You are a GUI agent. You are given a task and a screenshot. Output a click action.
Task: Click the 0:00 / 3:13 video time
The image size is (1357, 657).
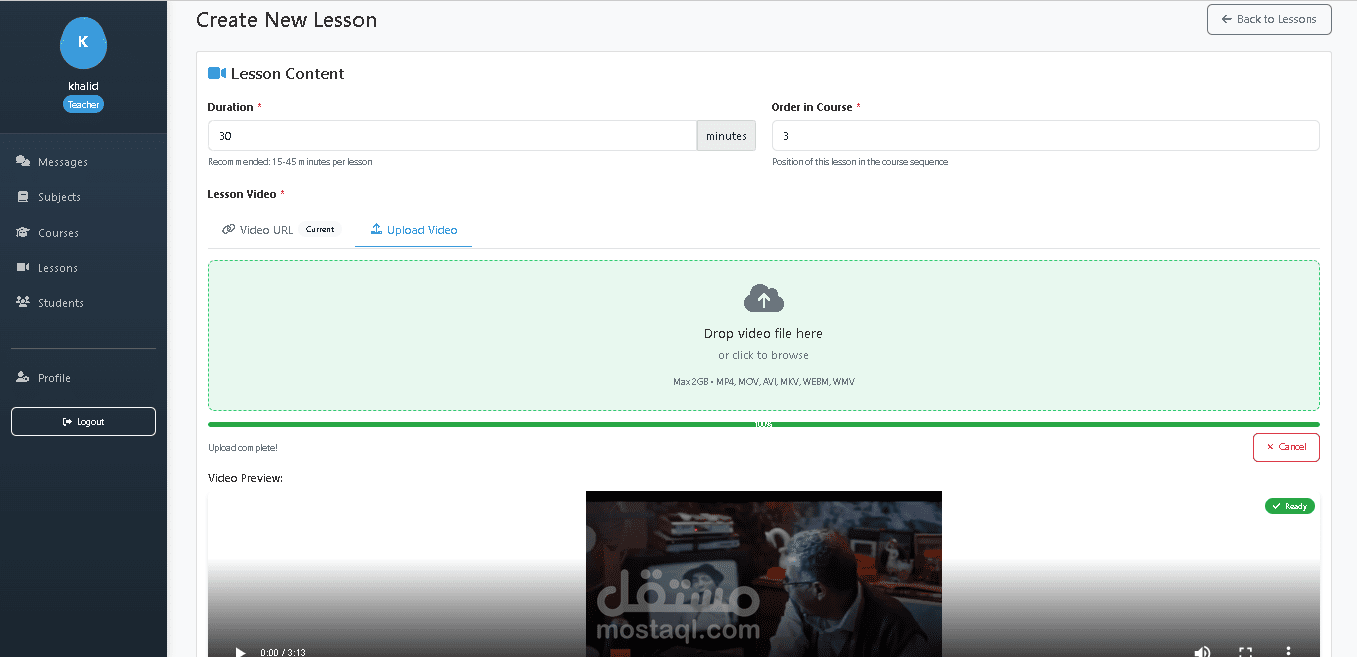(x=283, y=652)
